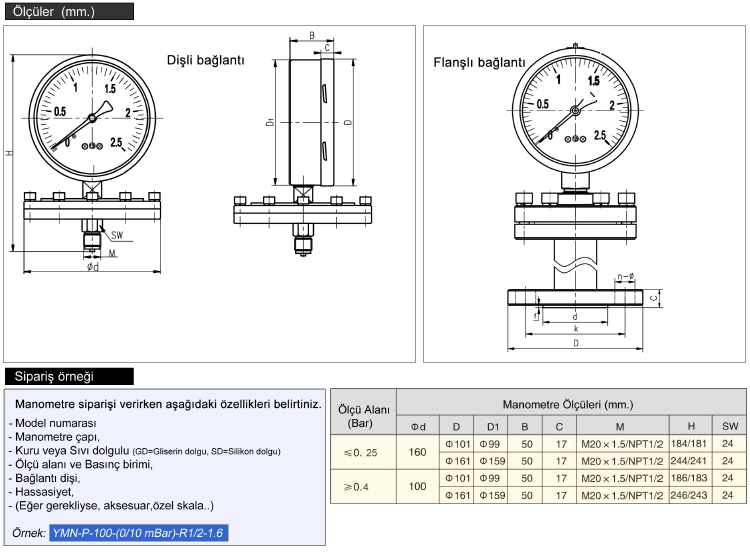Screen dimensions: 750x554
Task: Click 'Φ159' in the 246/243 row
Action: (492, 495)
